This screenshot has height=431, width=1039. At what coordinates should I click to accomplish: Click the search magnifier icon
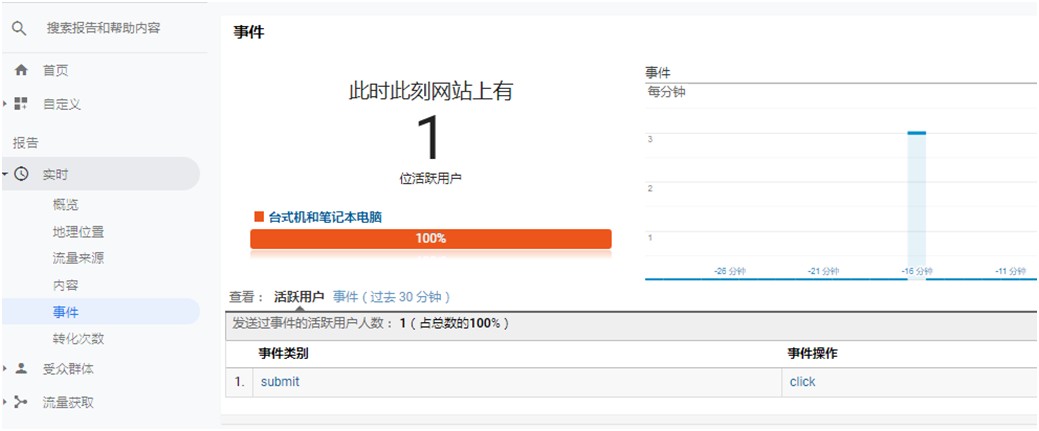[19, 29]
